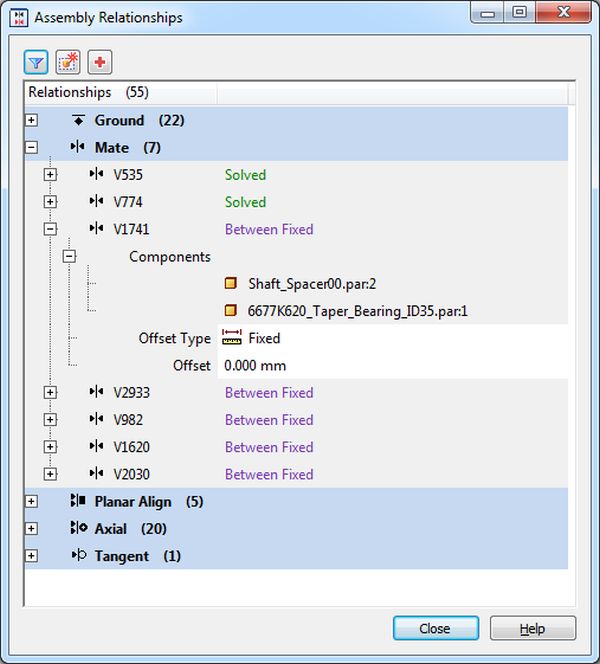Expand the V2030 mate node
This screenshot has height=664, width=600.
pos(50,474)
